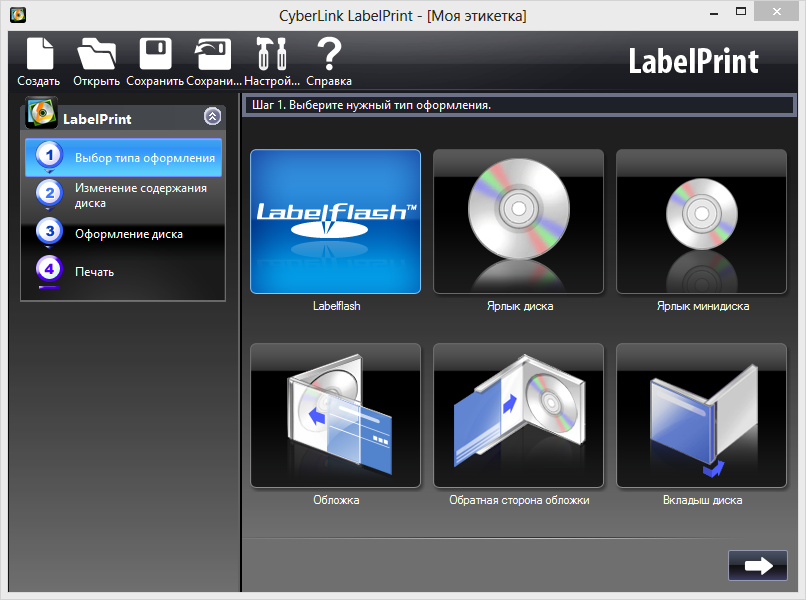806x600 pixels.
Task: Pick the Обратная сторона обложки template
Action: [x=518, y=414]
